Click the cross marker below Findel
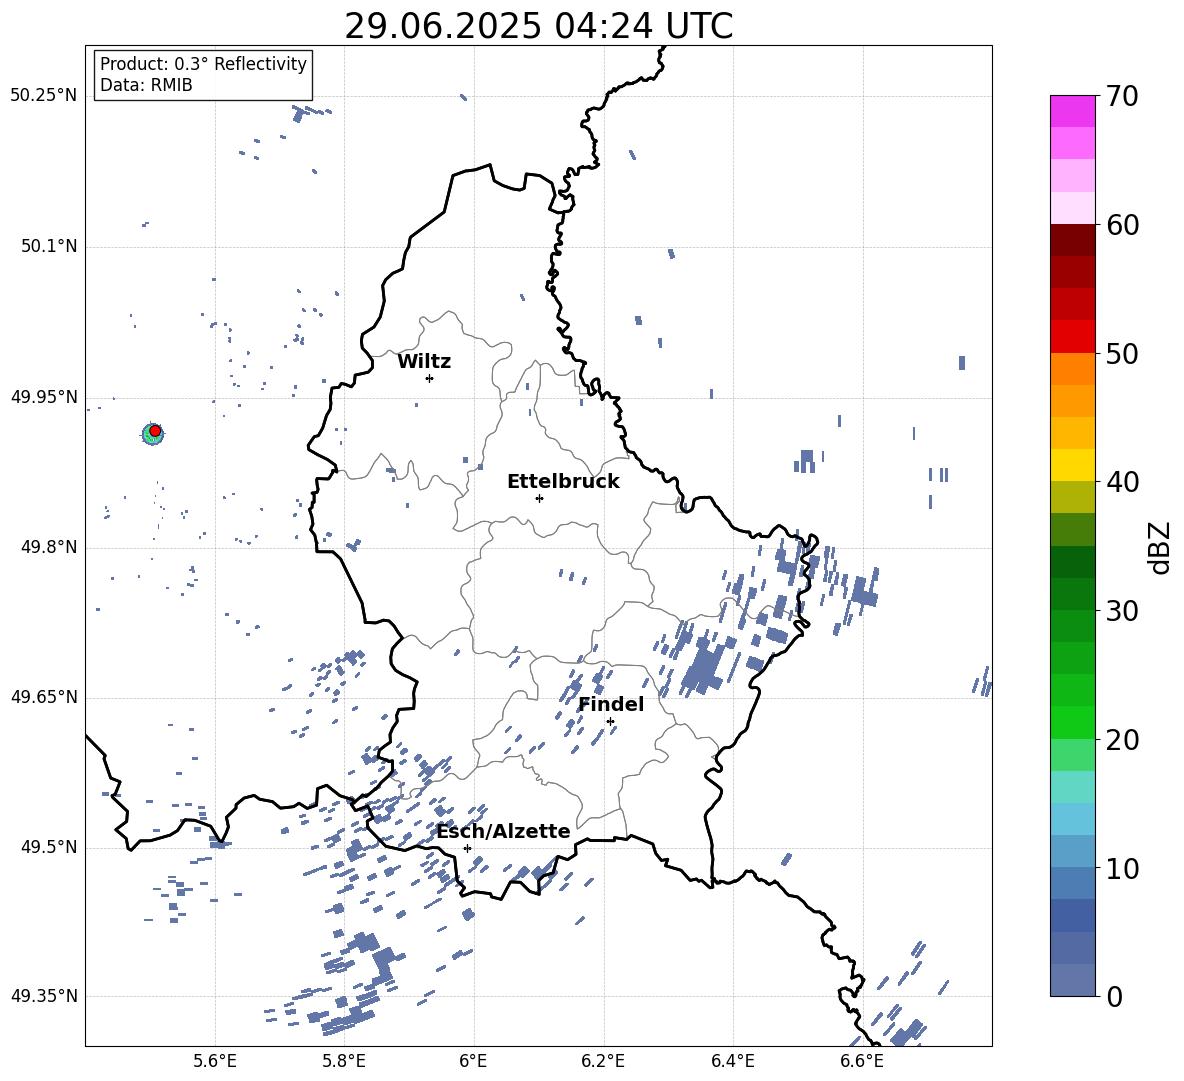The image size is (1184, 1081). [610, 722]
